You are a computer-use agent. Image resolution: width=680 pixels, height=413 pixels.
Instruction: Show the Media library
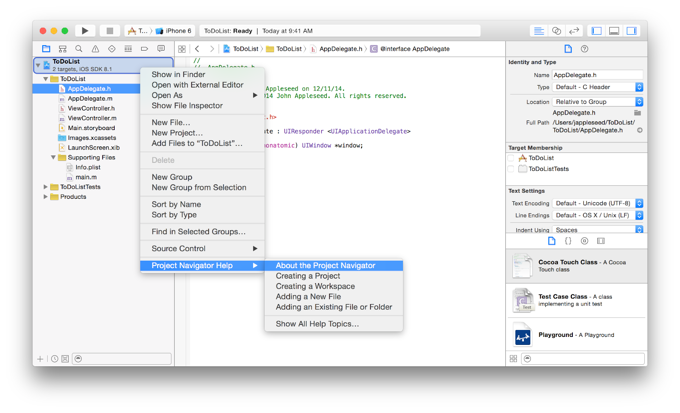pyautogui.click(x=601, y=241)
